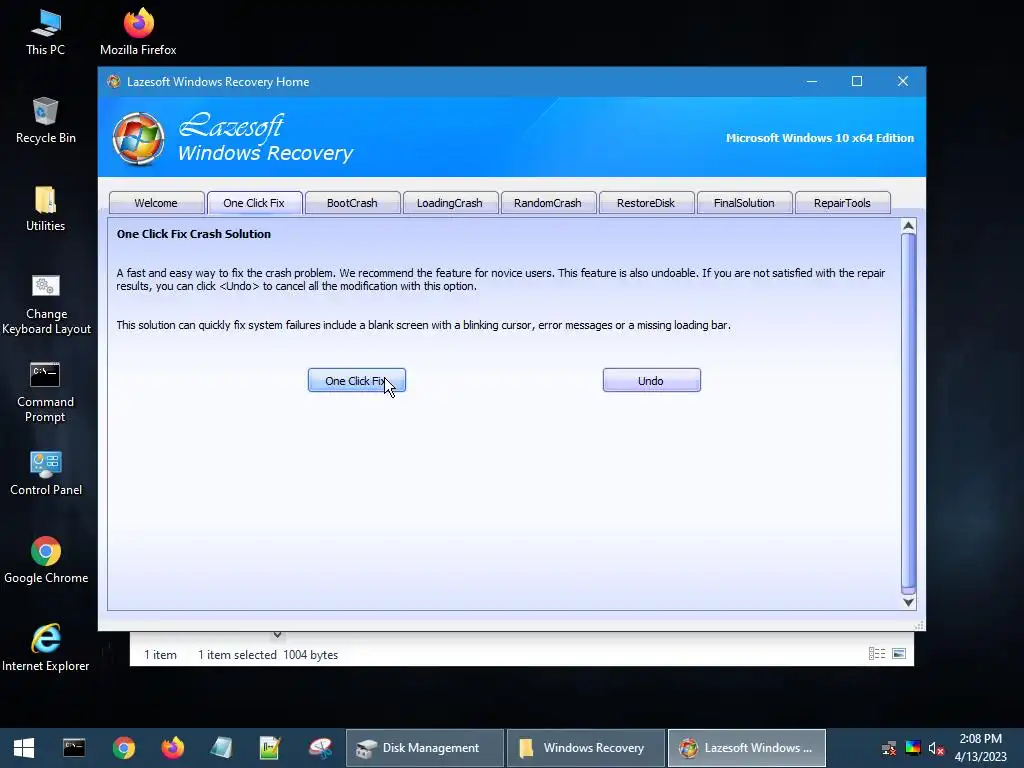Click the Lazesoft Windows Recovery logo
The width and height of the screenshot is (1024, 768).
[x=138, y=138]
